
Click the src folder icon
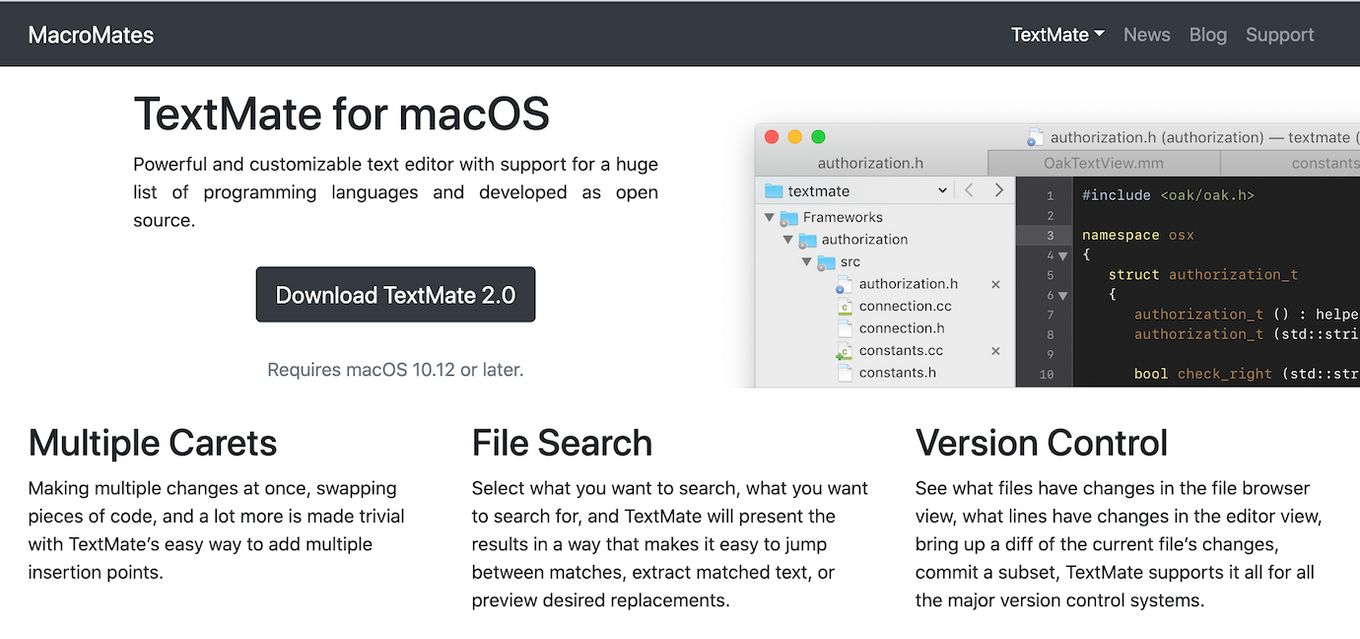pyautogui.click(x=826, y=262)
